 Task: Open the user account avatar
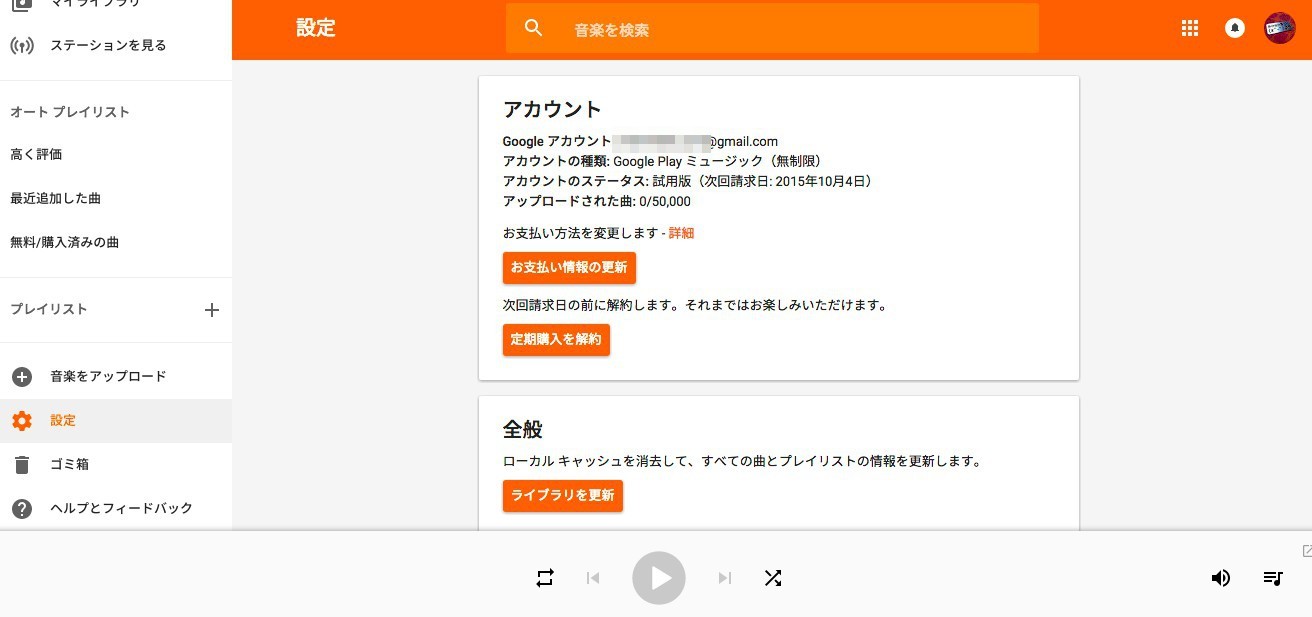[x=1280, y=28]
